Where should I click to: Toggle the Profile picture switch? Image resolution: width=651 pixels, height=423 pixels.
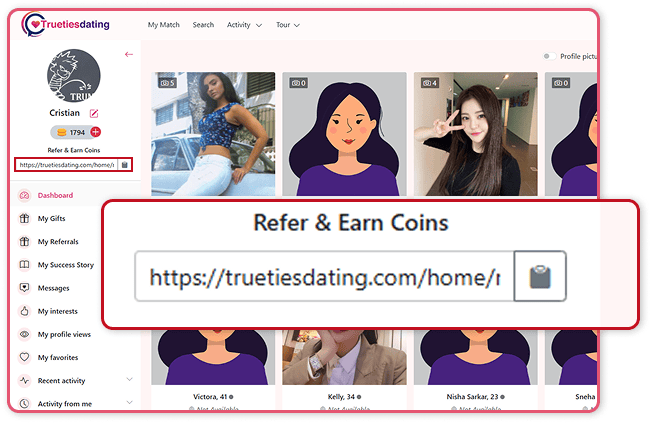pos(549,56)
